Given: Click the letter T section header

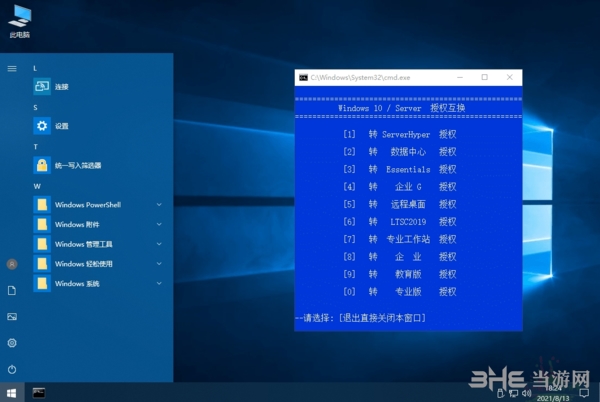Looking at the screenshot, I should pyautogui.click(x=35, y=147).
